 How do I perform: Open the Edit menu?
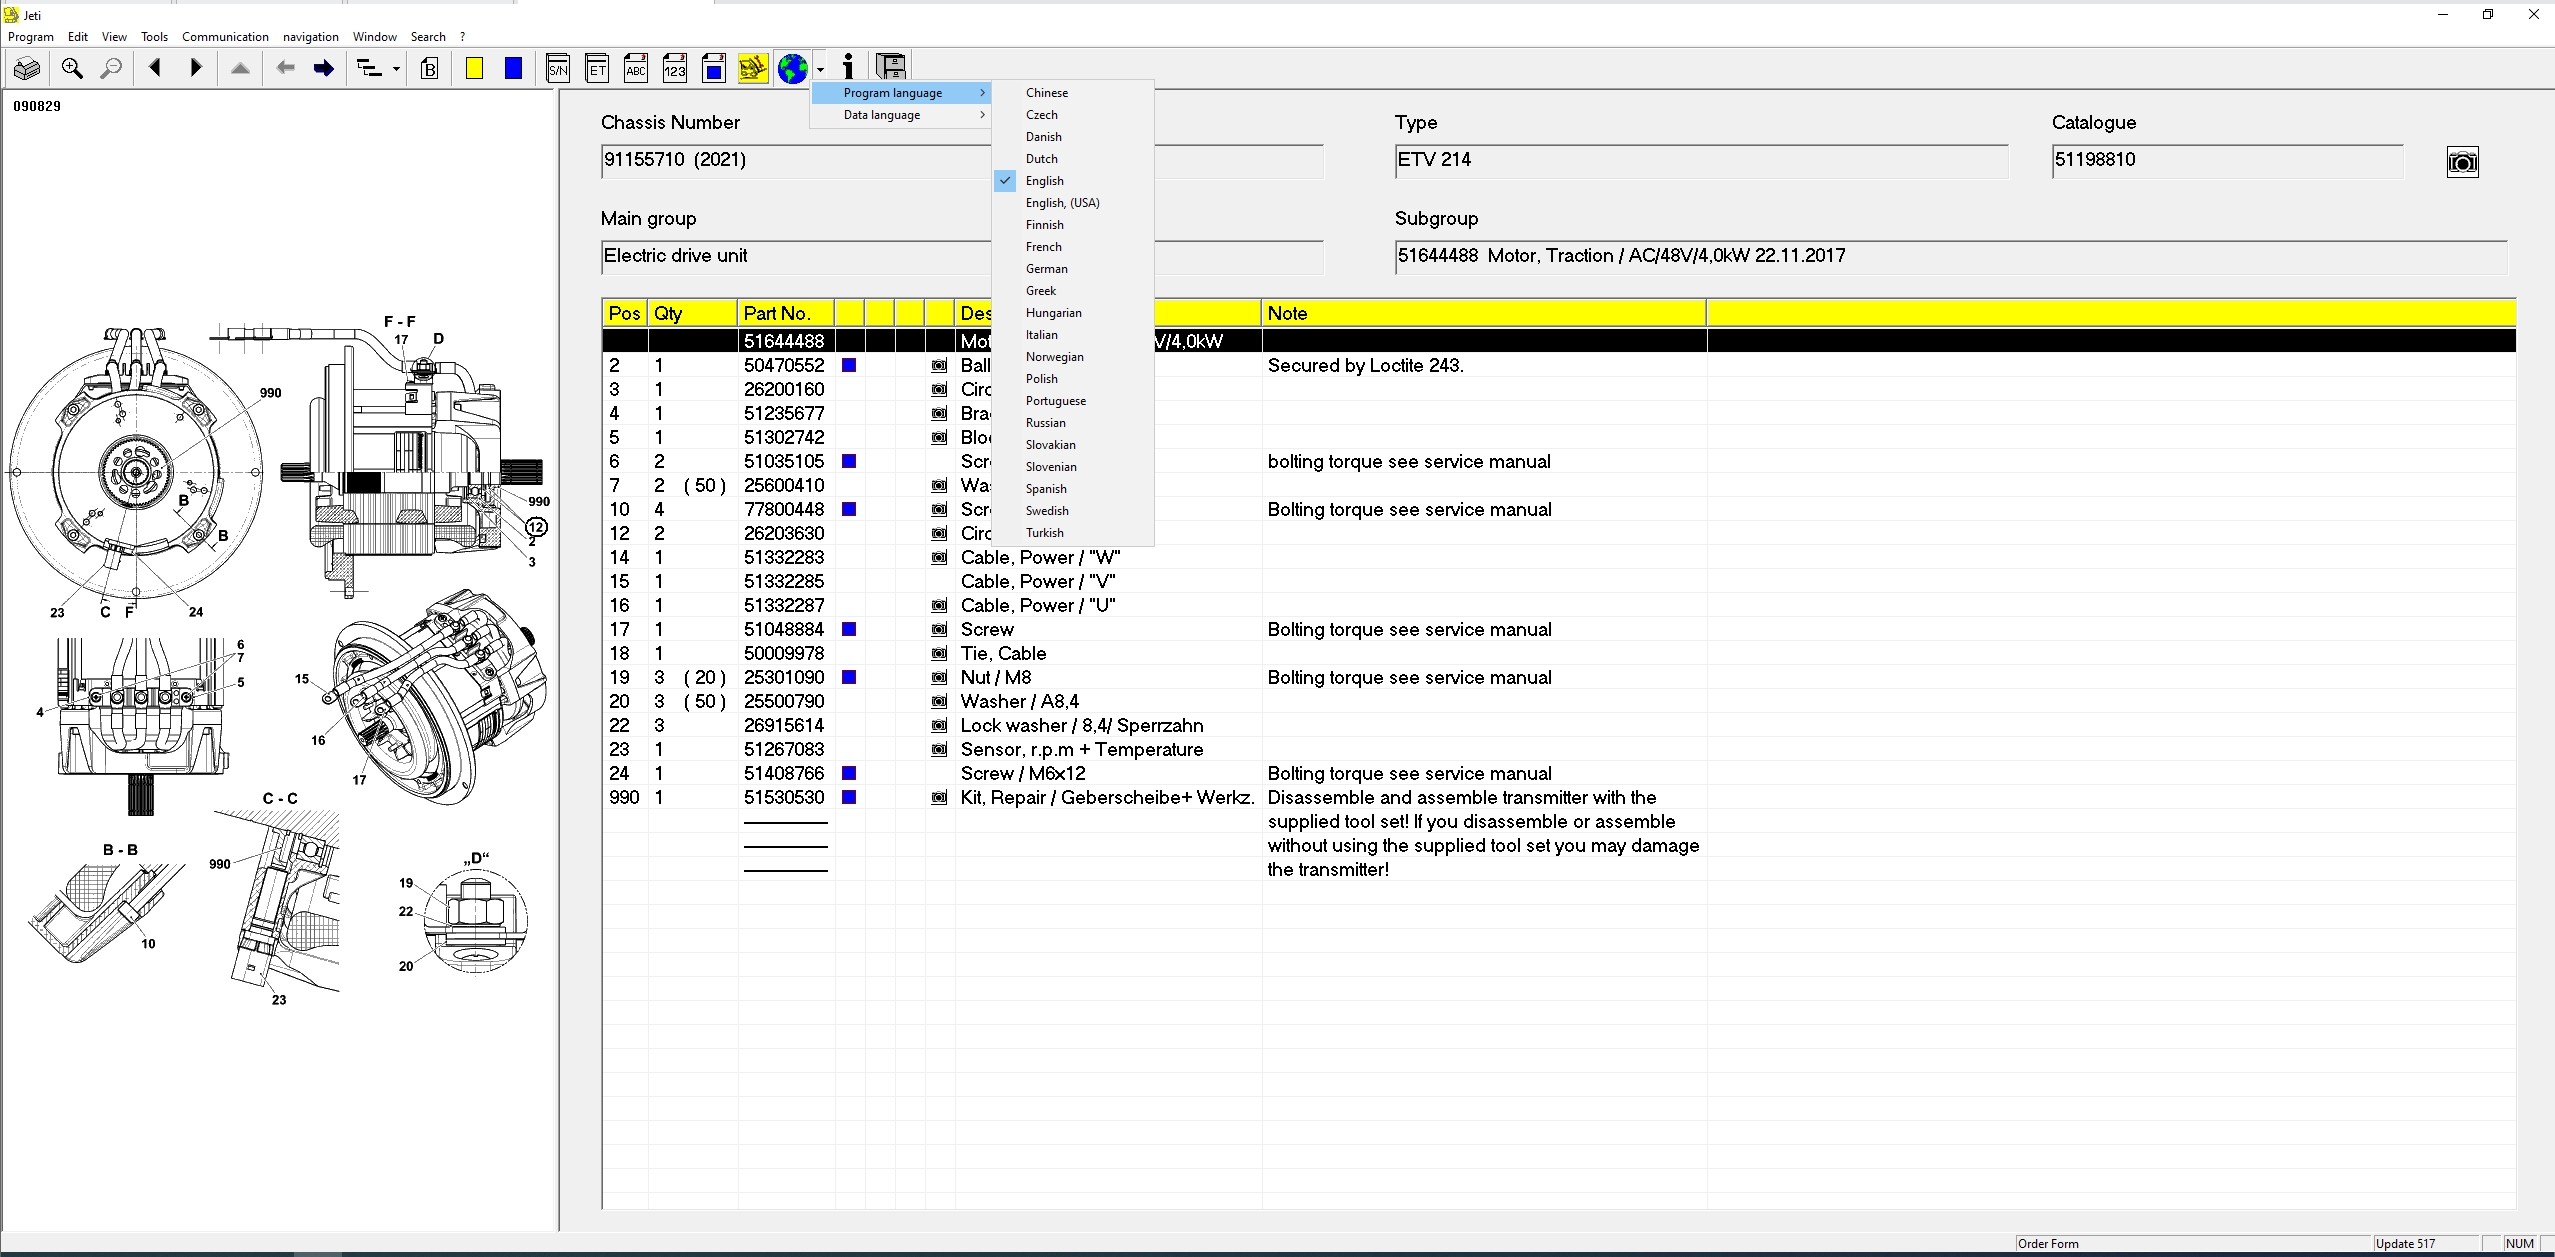tap(78, 37)
